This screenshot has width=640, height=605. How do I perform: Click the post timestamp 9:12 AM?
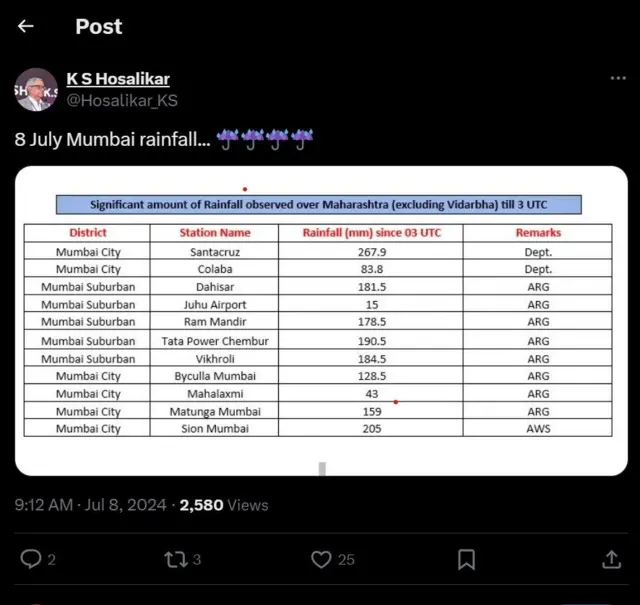click(x=44, y=505)
